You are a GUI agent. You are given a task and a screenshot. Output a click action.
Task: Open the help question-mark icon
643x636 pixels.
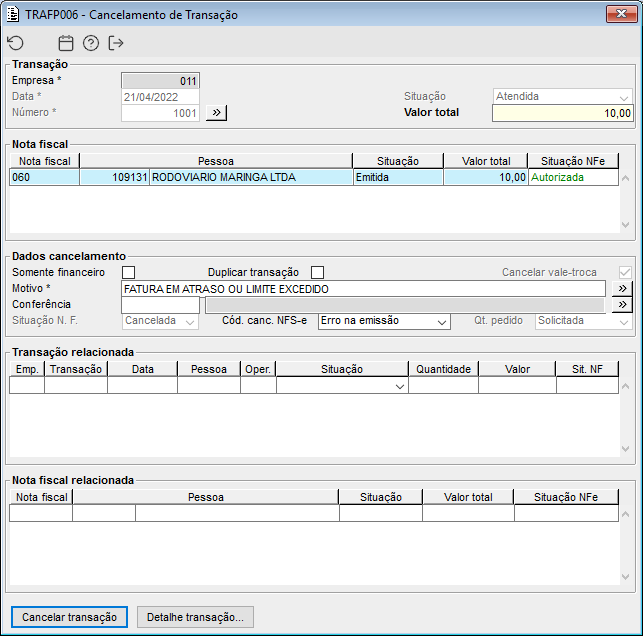91,43
